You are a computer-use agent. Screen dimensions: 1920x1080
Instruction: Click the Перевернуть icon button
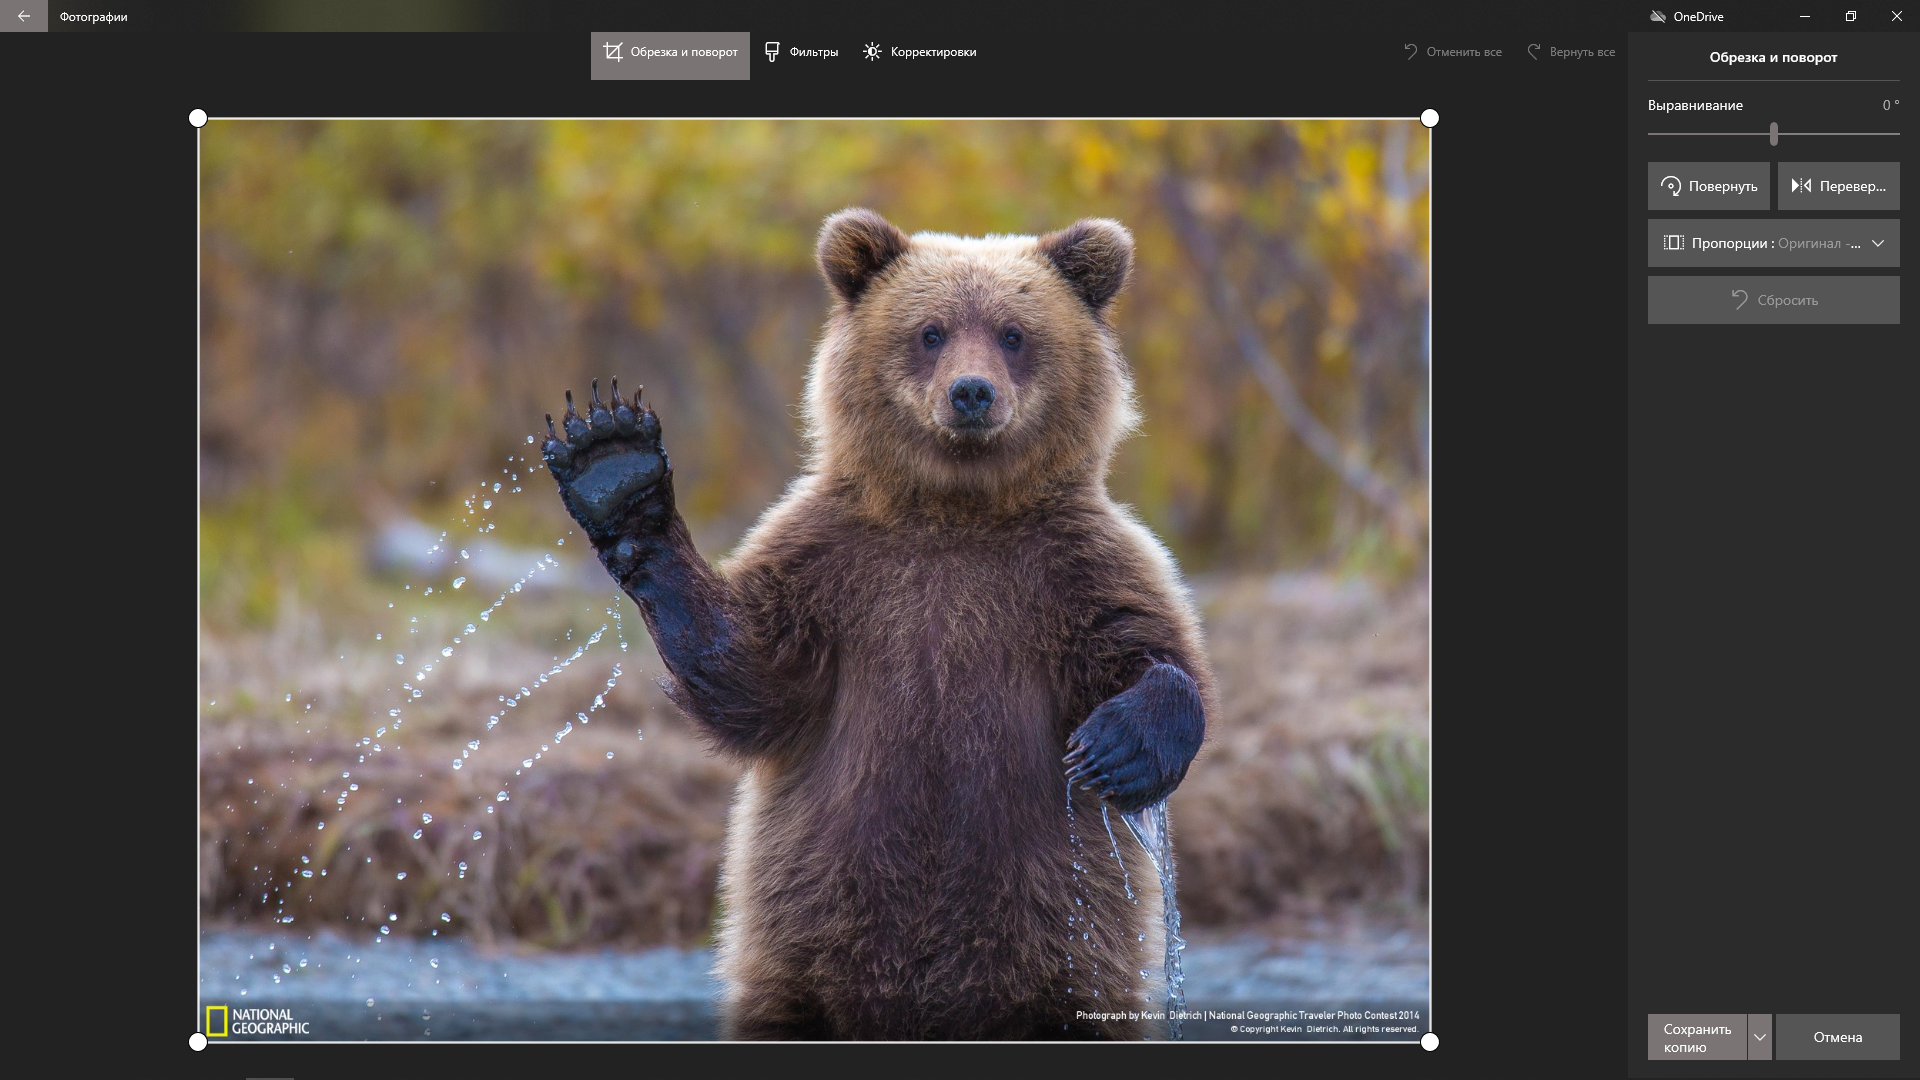pos(1837,186)
